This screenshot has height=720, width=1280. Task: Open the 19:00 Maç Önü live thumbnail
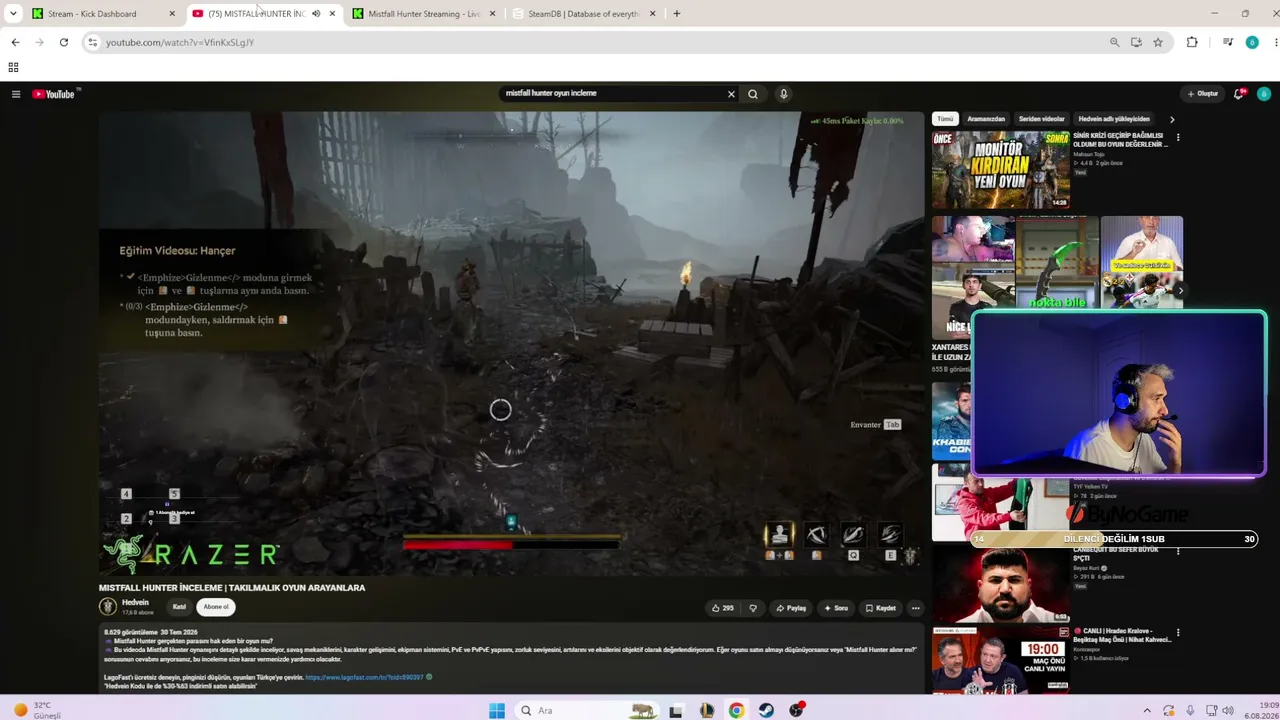click(1000, 660)
